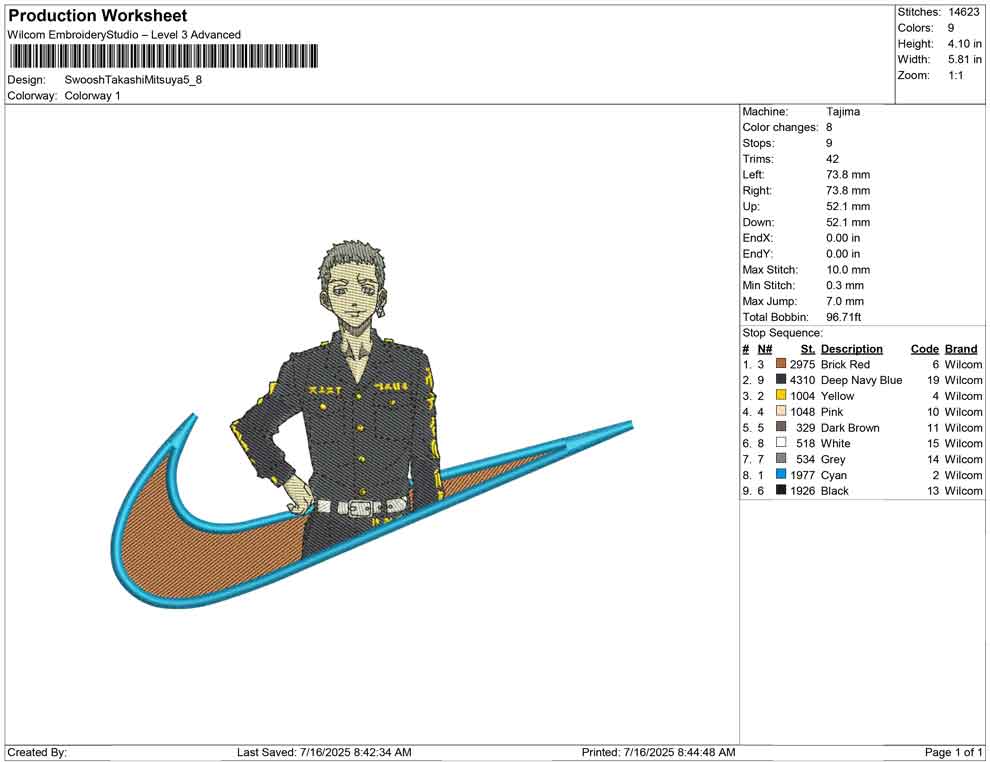Viewport: 990px width, 762px height.
Task: Click the "Right:" extent label
Action: click(757, 190)
